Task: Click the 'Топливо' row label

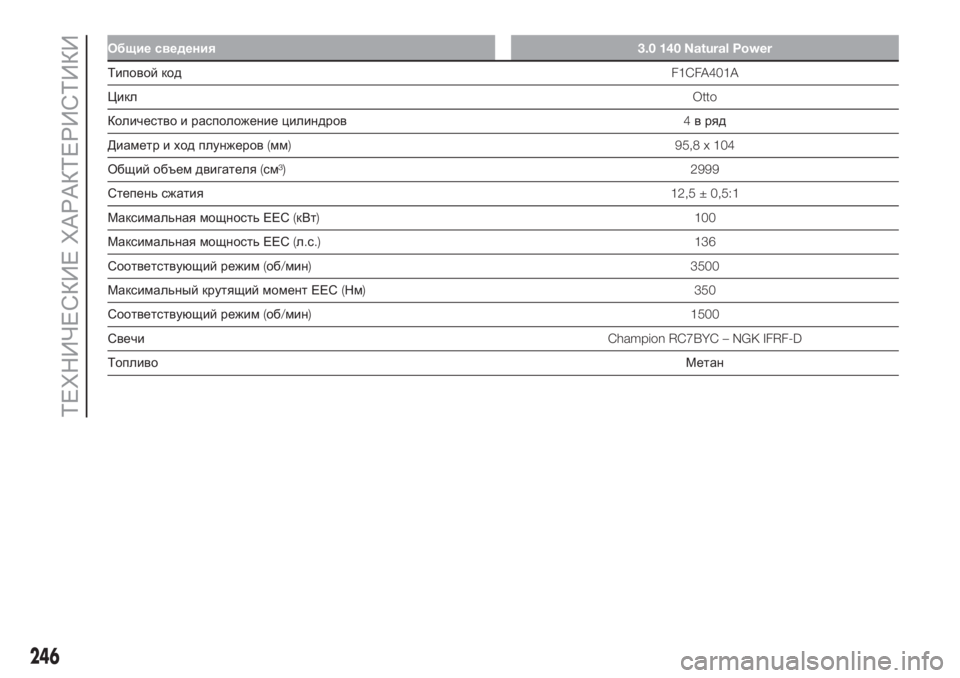Action: (x=131, y=363)
